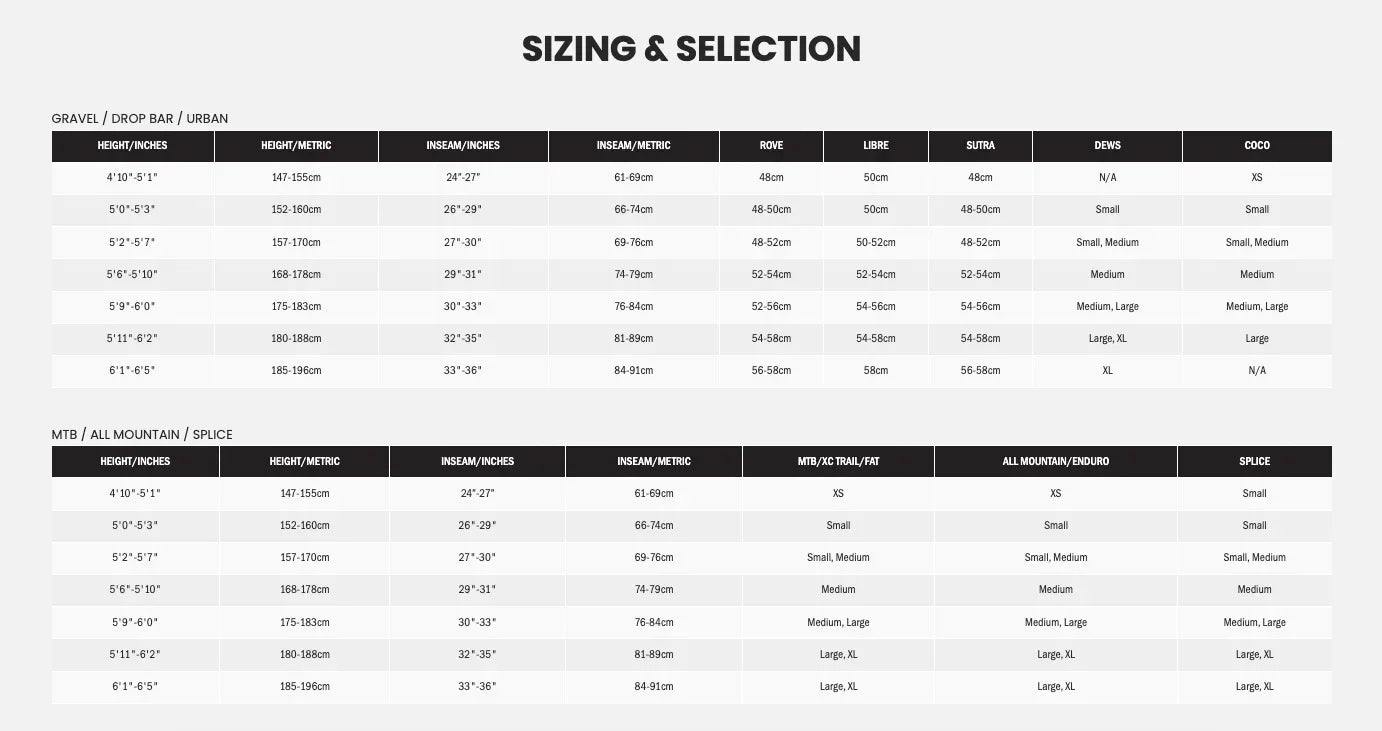This screenshot has width=1382, height=731.
Task: Select the 56-58cm cell in the Rove column
Action: (771, 371)
